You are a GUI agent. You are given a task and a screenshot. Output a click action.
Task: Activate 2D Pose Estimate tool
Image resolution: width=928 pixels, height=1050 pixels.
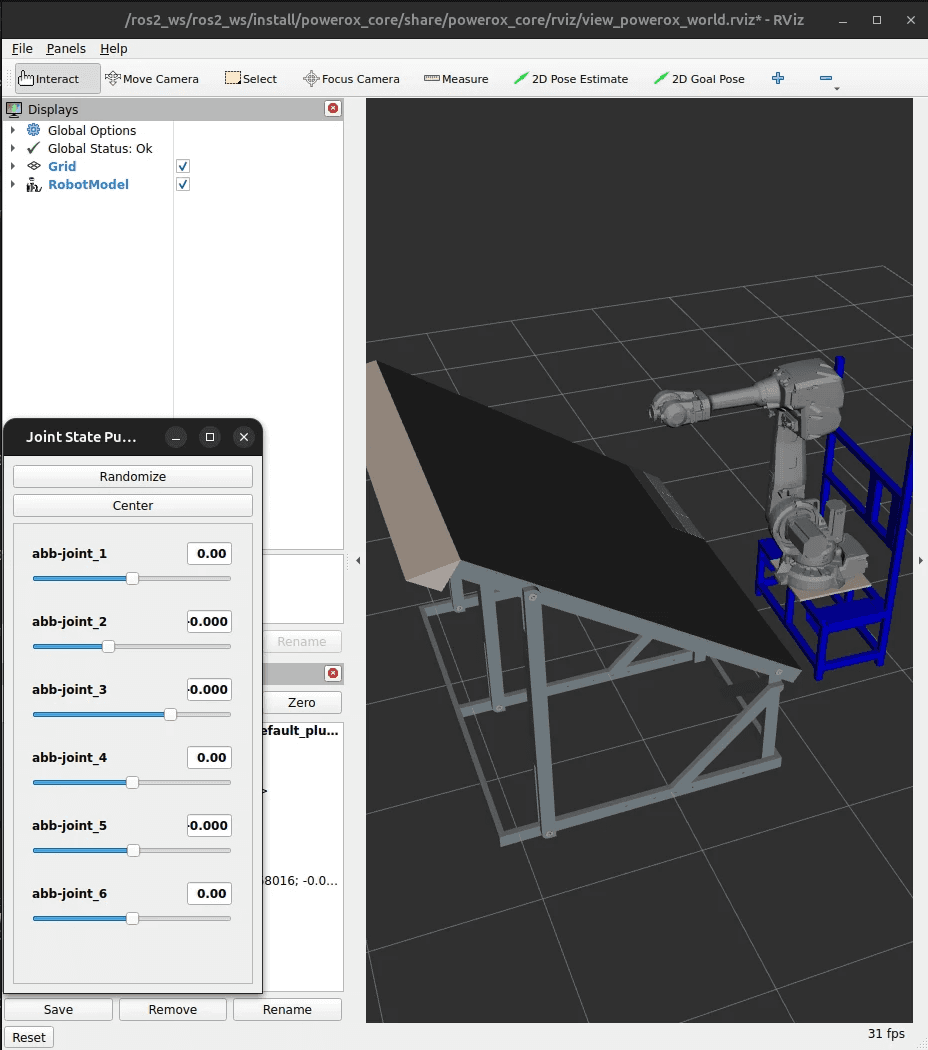point(571,79)
